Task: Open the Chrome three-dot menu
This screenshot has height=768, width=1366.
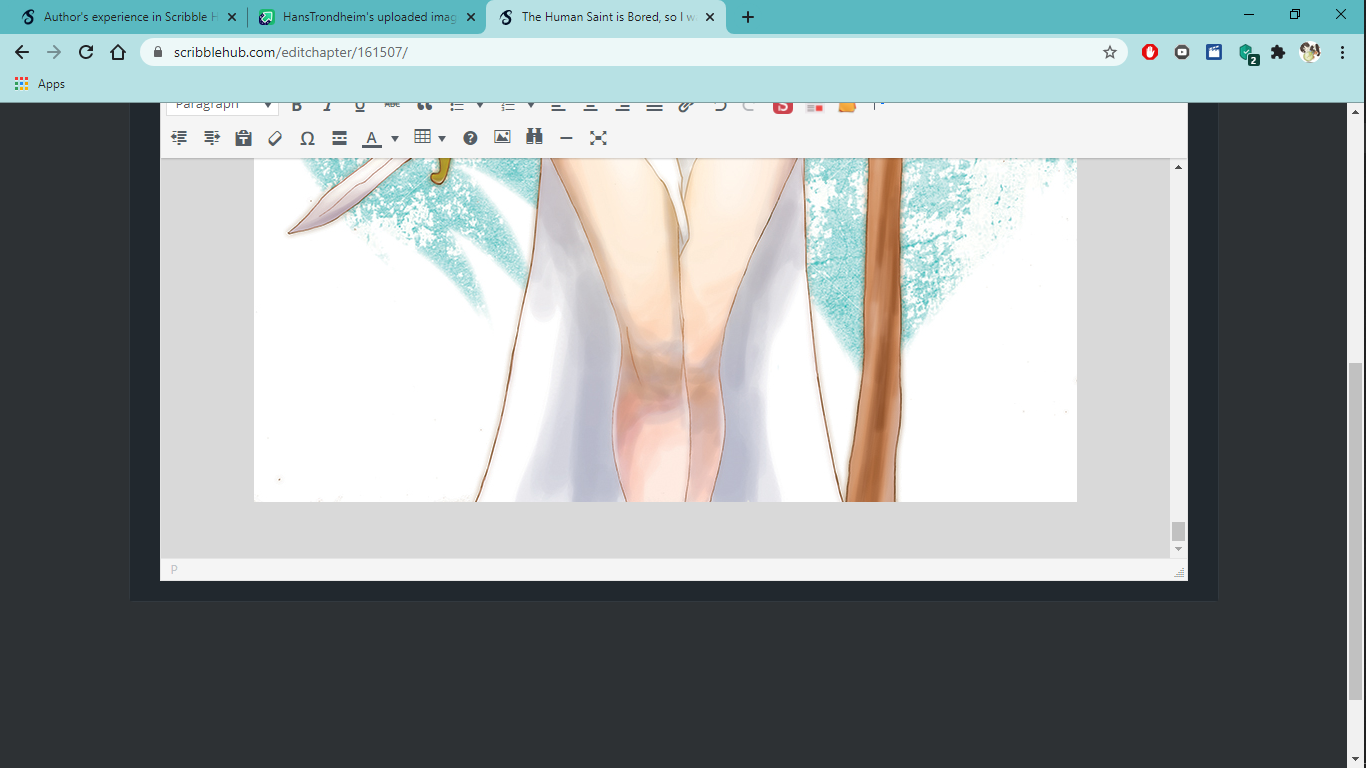Action: [x=1342, y=52]
